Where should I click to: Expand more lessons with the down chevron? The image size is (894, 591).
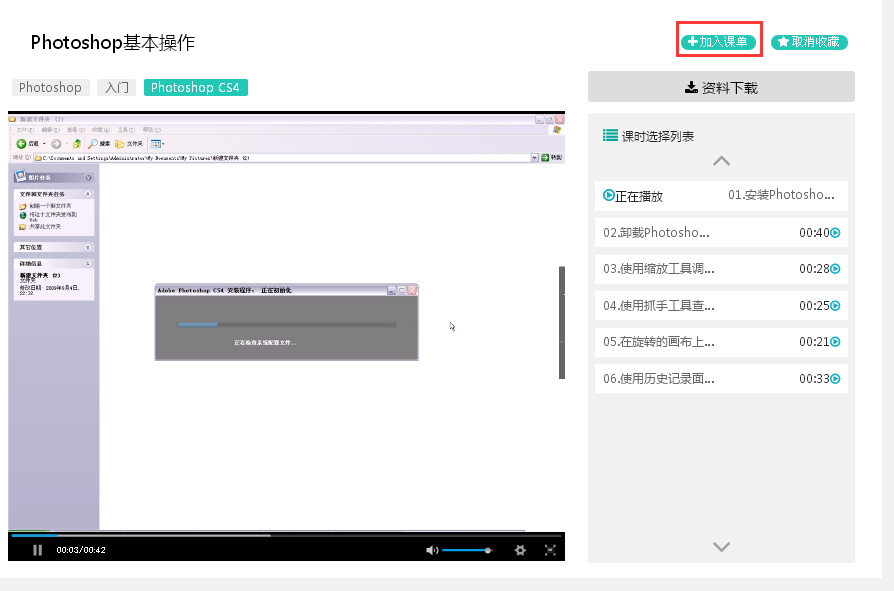[x=720, y=547]
